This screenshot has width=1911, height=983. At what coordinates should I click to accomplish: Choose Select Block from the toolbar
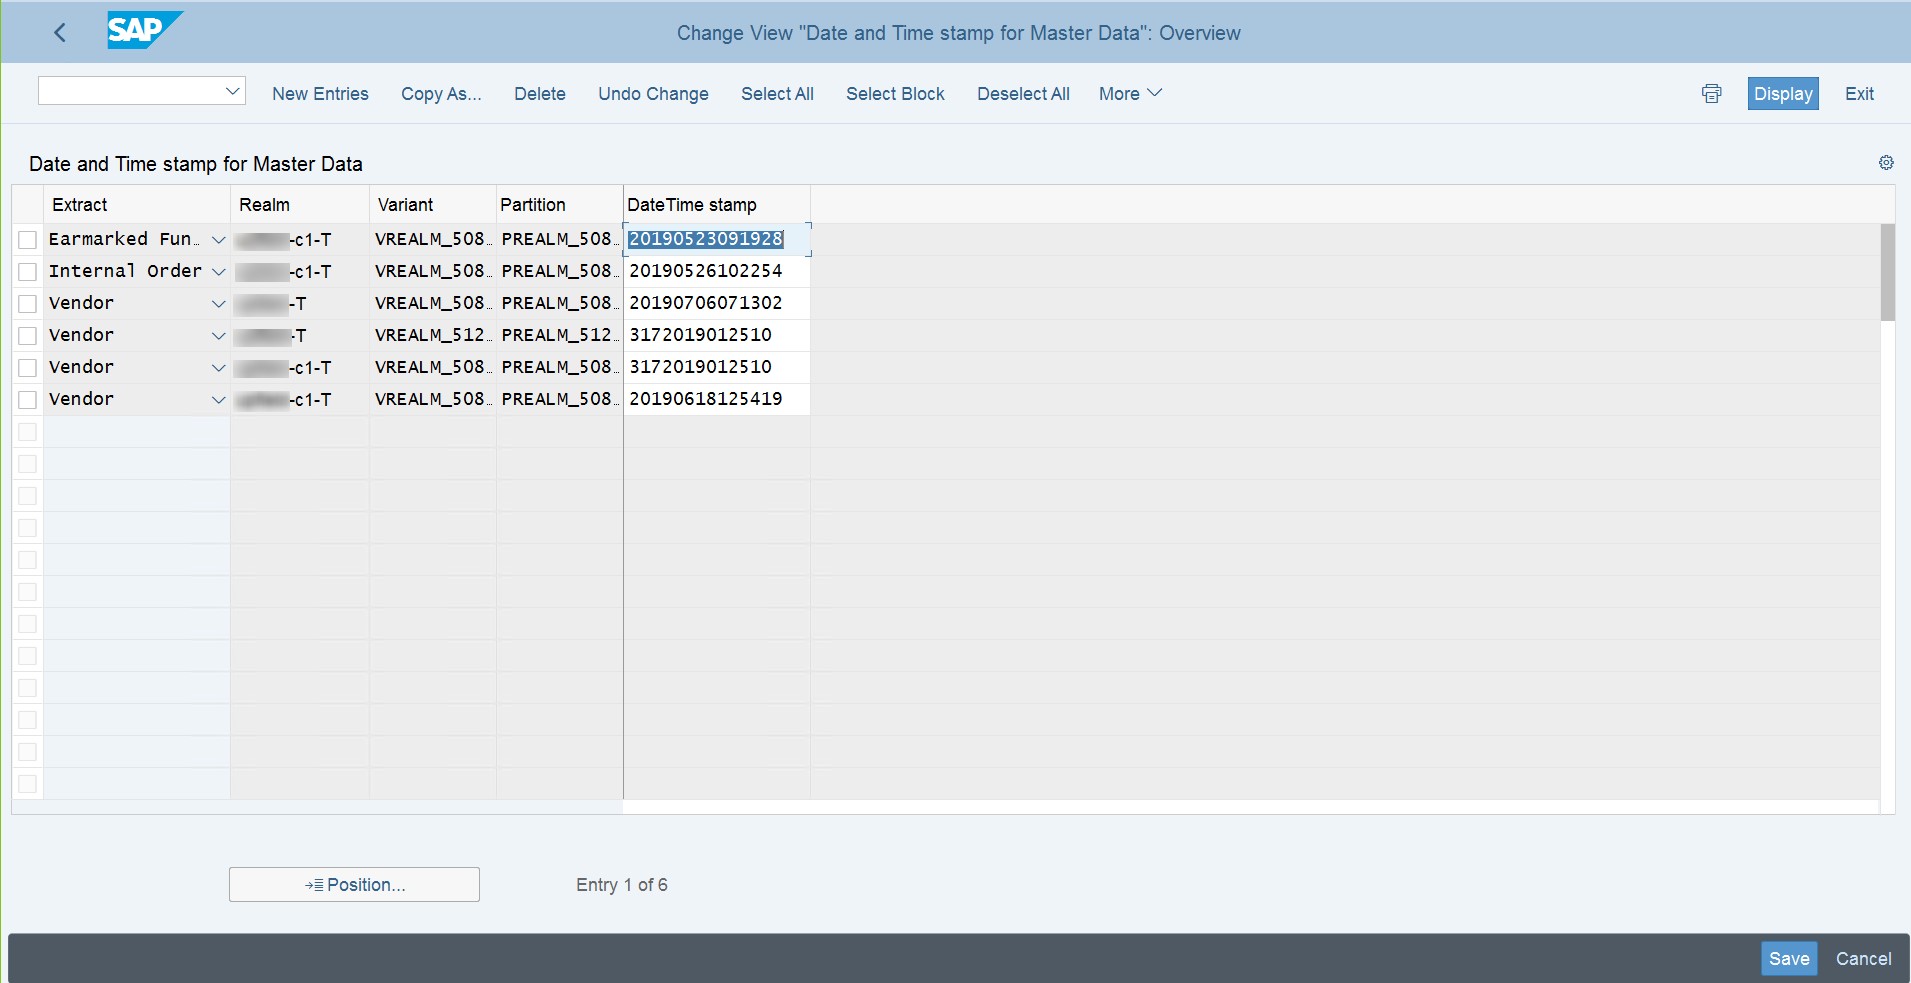coord(895,93)
